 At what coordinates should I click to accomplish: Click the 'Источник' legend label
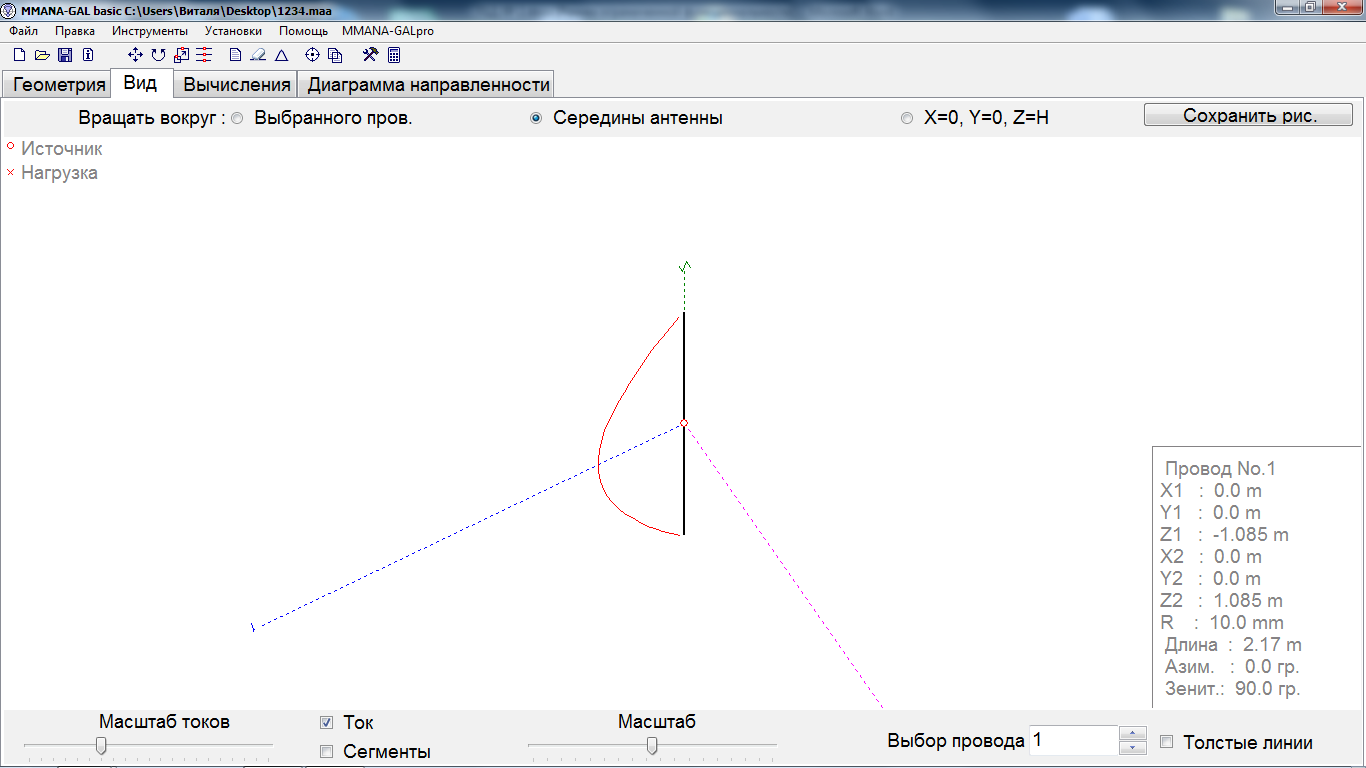point(62,148)
